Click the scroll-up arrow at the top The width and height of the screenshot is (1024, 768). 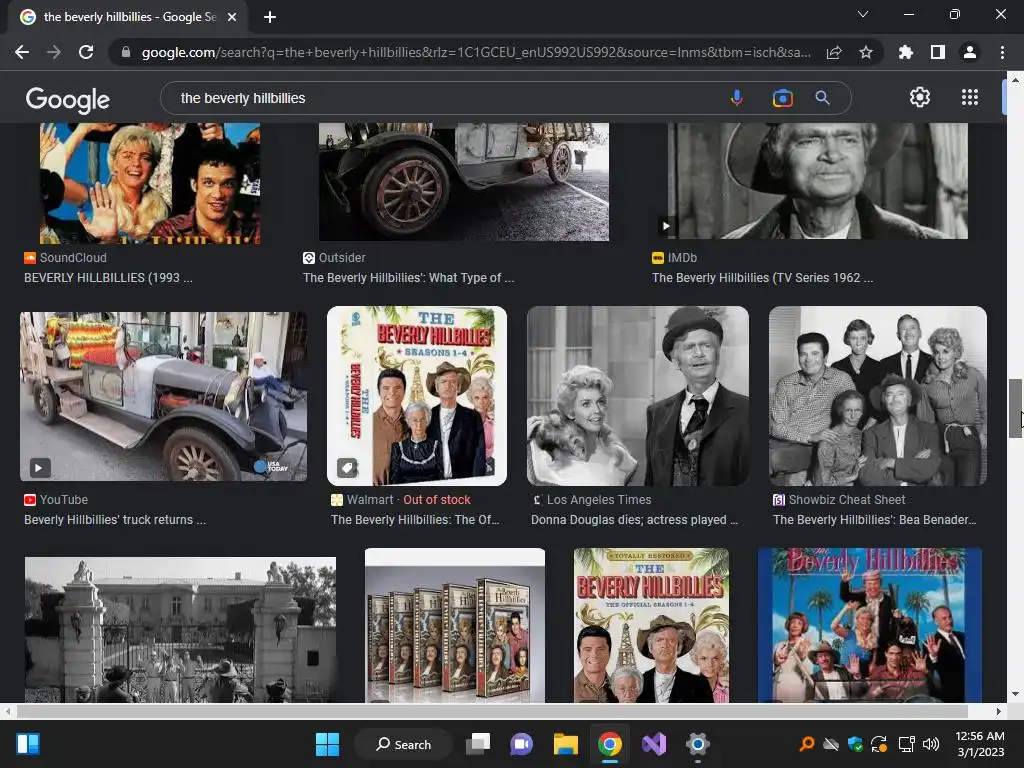1015,80
